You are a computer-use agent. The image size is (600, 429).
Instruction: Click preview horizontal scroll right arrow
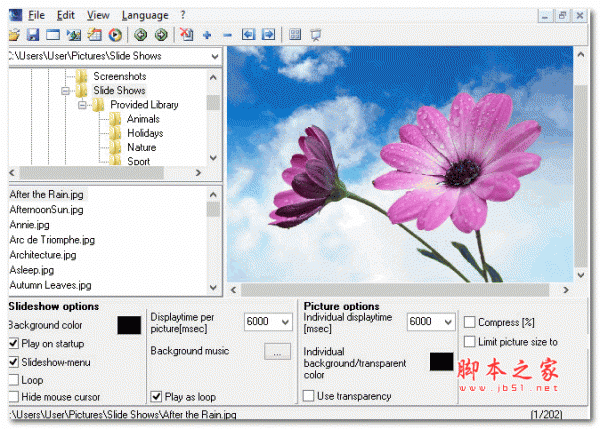tap(566, 290)
